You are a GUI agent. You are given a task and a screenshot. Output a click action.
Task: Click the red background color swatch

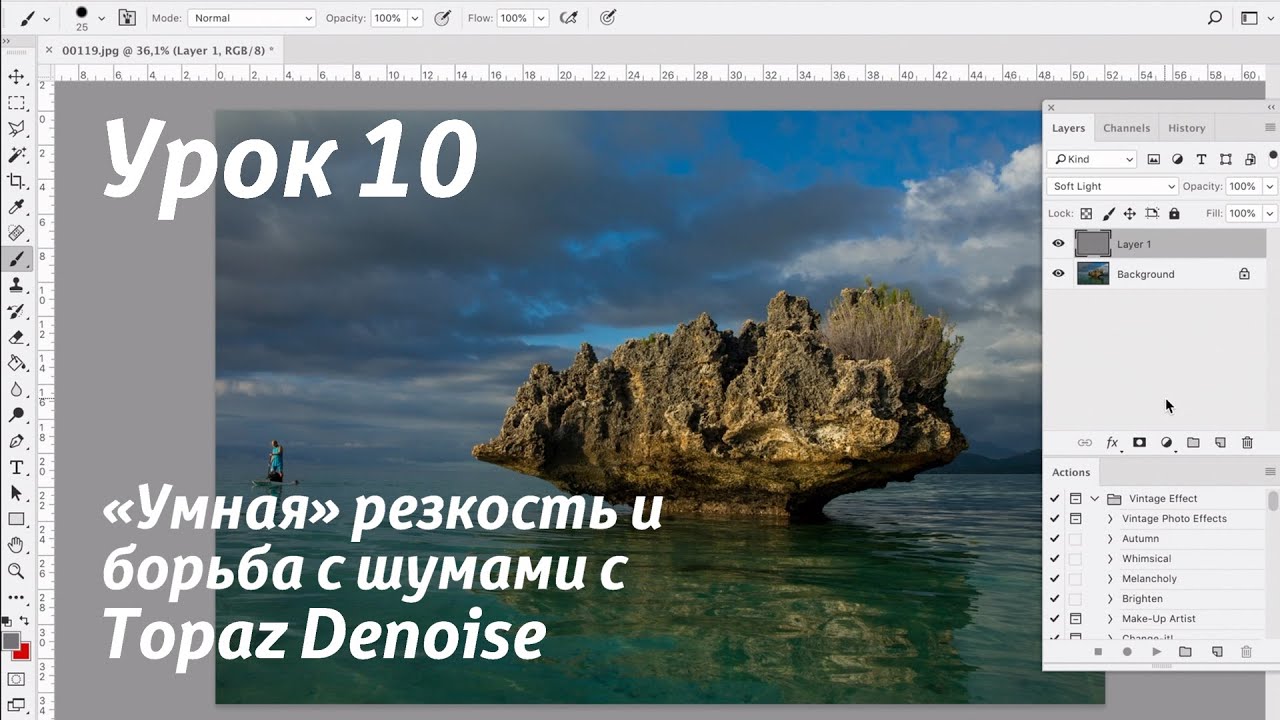point(24,653)
